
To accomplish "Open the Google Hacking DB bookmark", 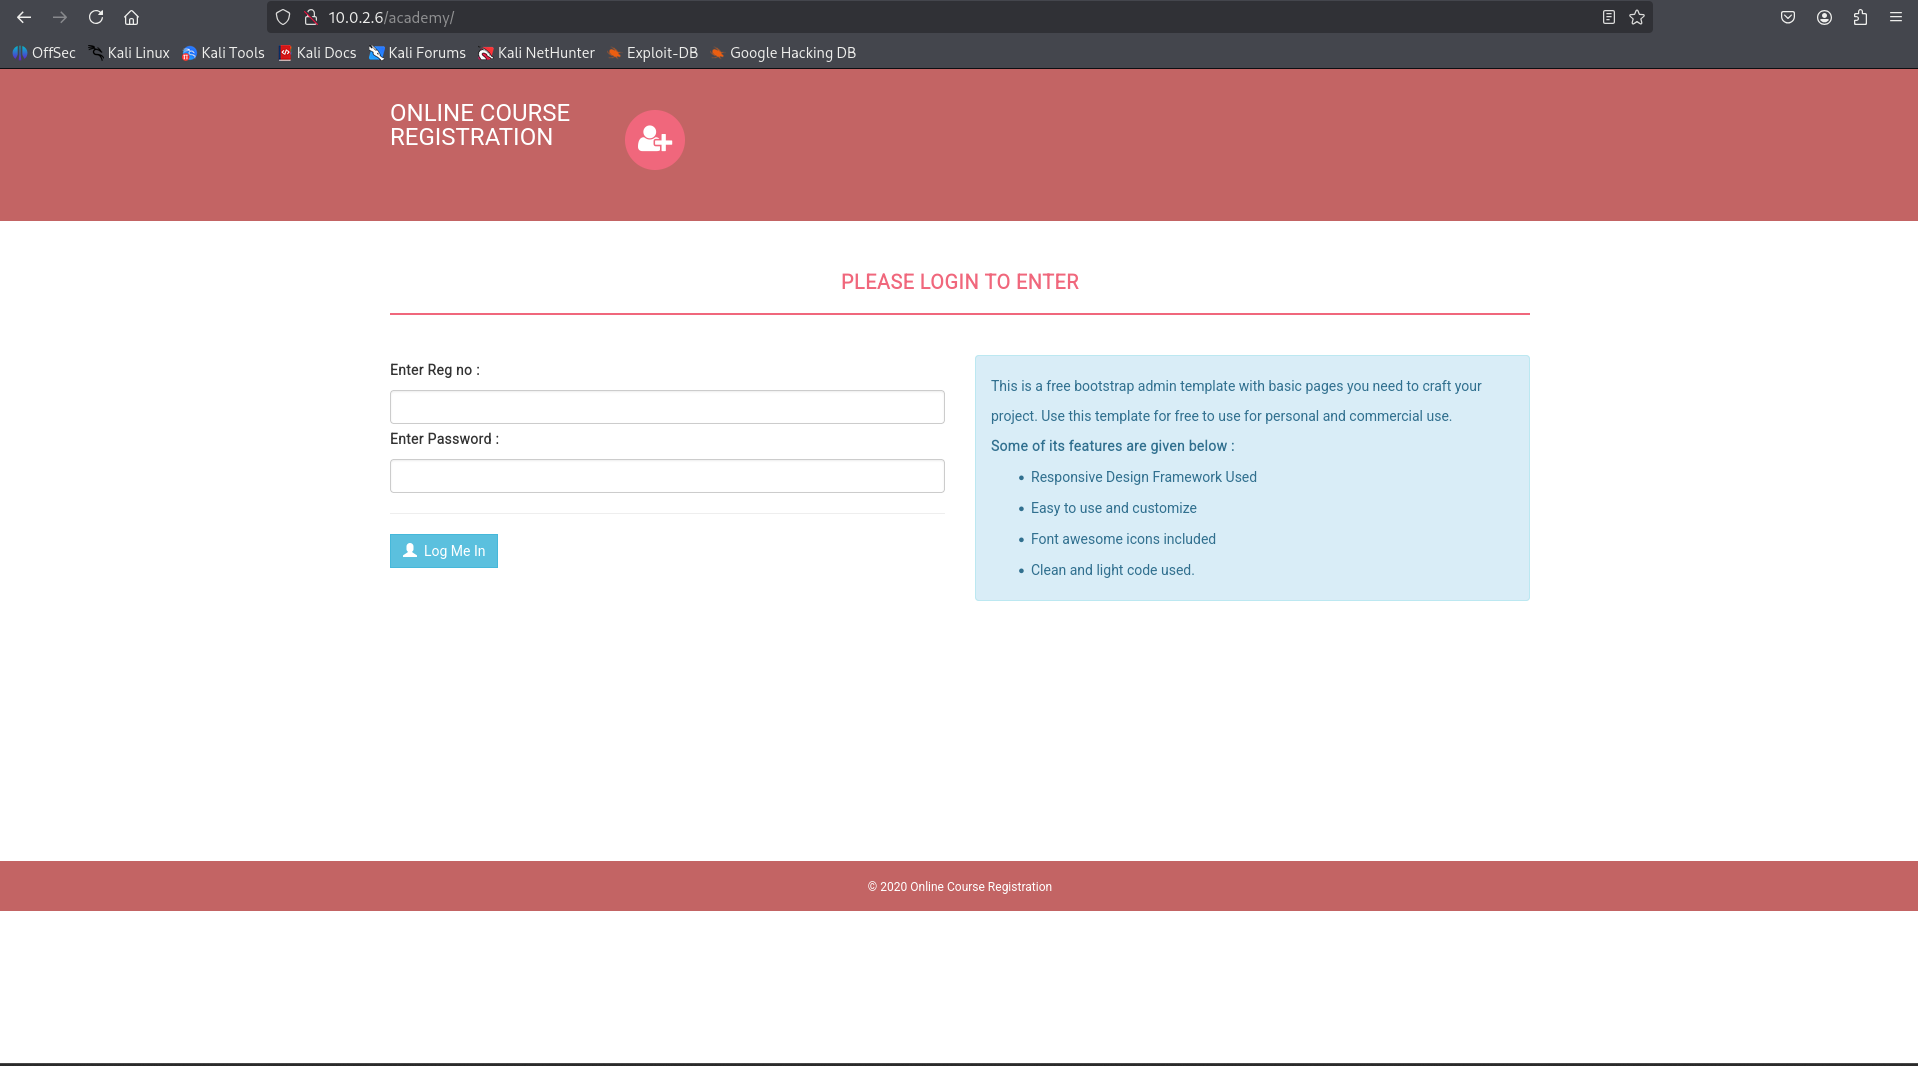I will coord(783,53).
